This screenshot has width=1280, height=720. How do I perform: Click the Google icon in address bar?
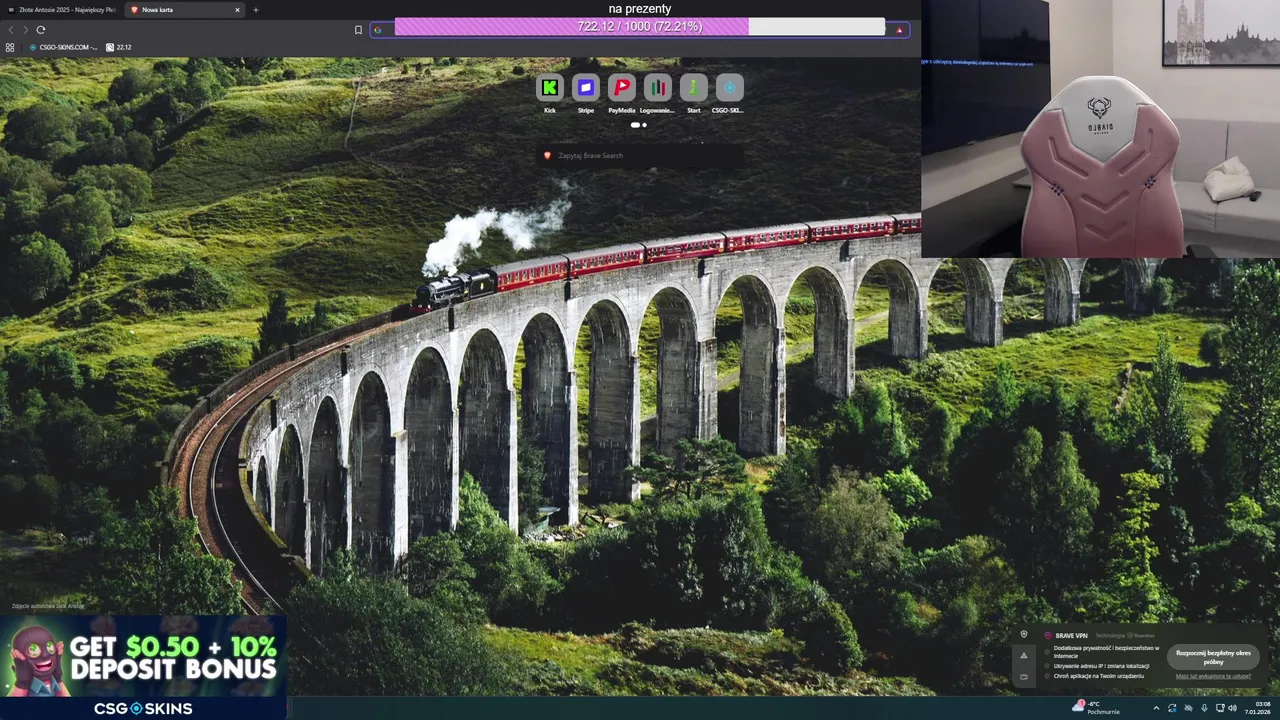(x=378, y=30)
